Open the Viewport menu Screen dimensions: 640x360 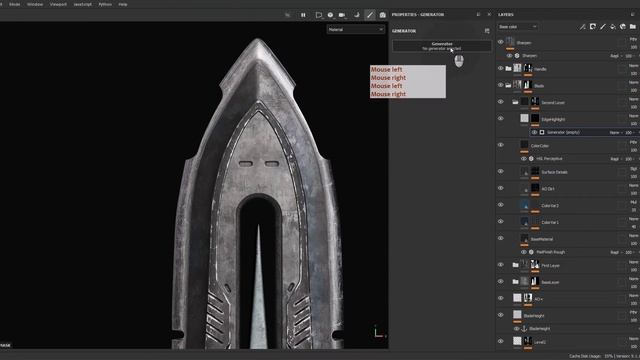58,4
